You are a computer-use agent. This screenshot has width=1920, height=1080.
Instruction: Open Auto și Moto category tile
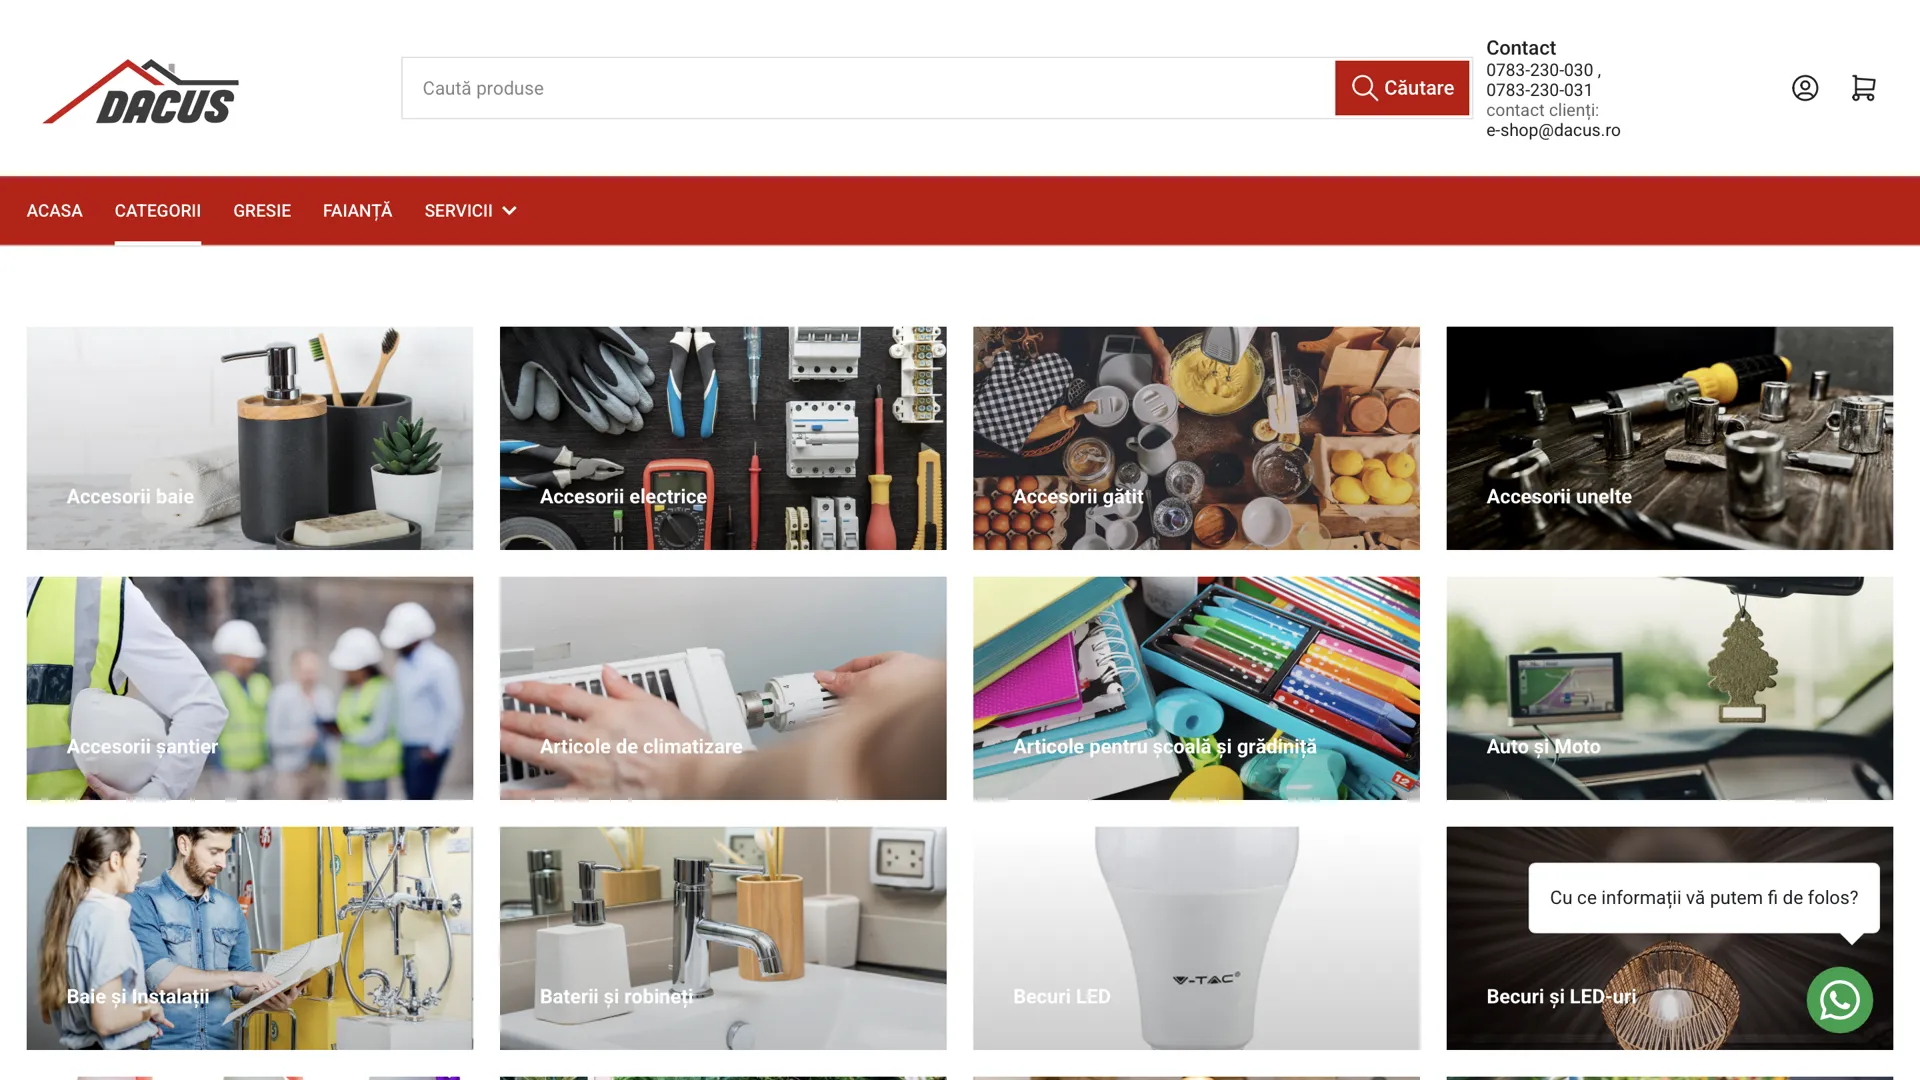coord(1669,688)
